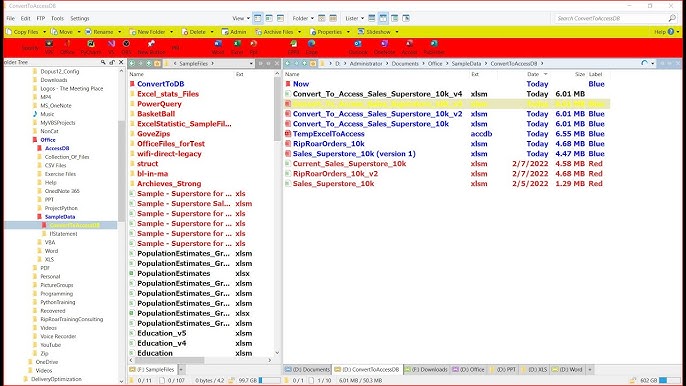686x386 pixels.
Task: Sort right pane by Size column header
Action: coord(580,74)
